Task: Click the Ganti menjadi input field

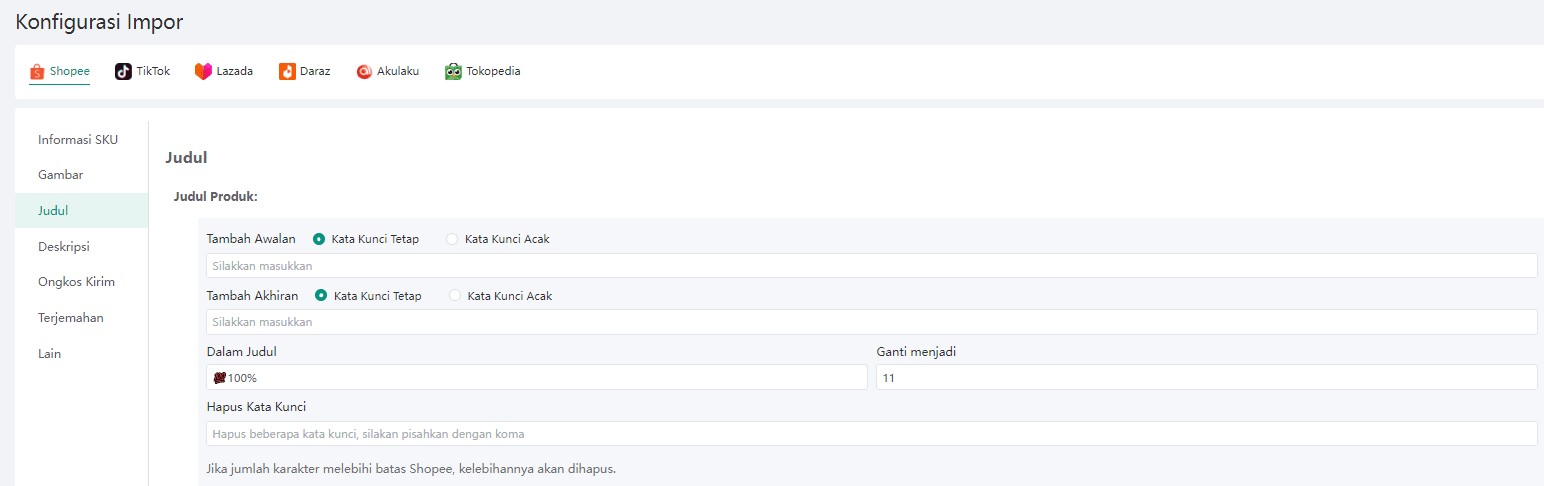Action: coord(1206,377)
